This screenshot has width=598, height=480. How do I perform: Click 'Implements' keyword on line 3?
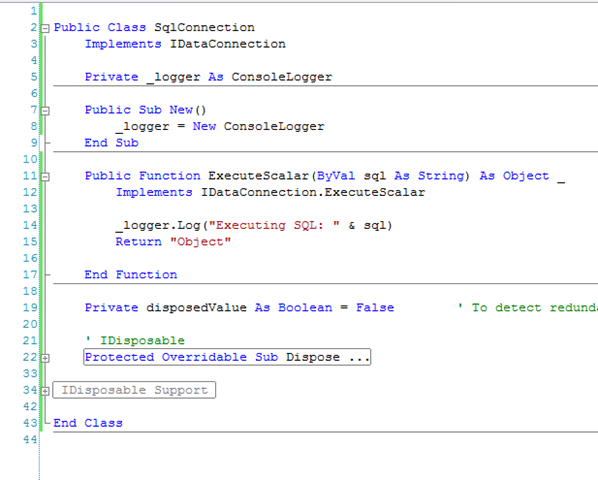(x=123, y=45)
